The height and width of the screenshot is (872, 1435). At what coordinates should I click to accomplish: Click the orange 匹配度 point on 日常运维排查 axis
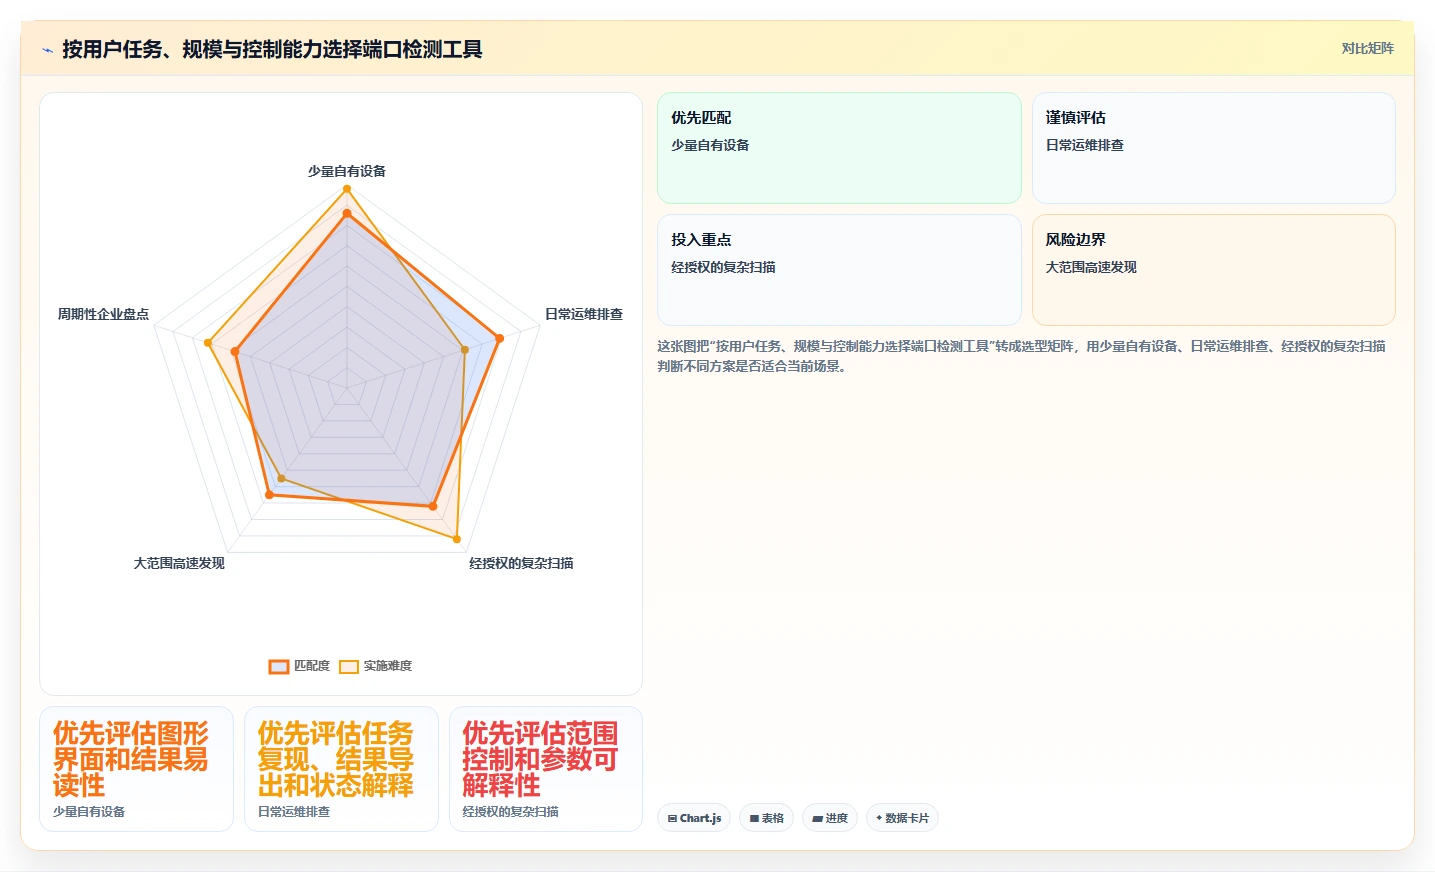500,338
